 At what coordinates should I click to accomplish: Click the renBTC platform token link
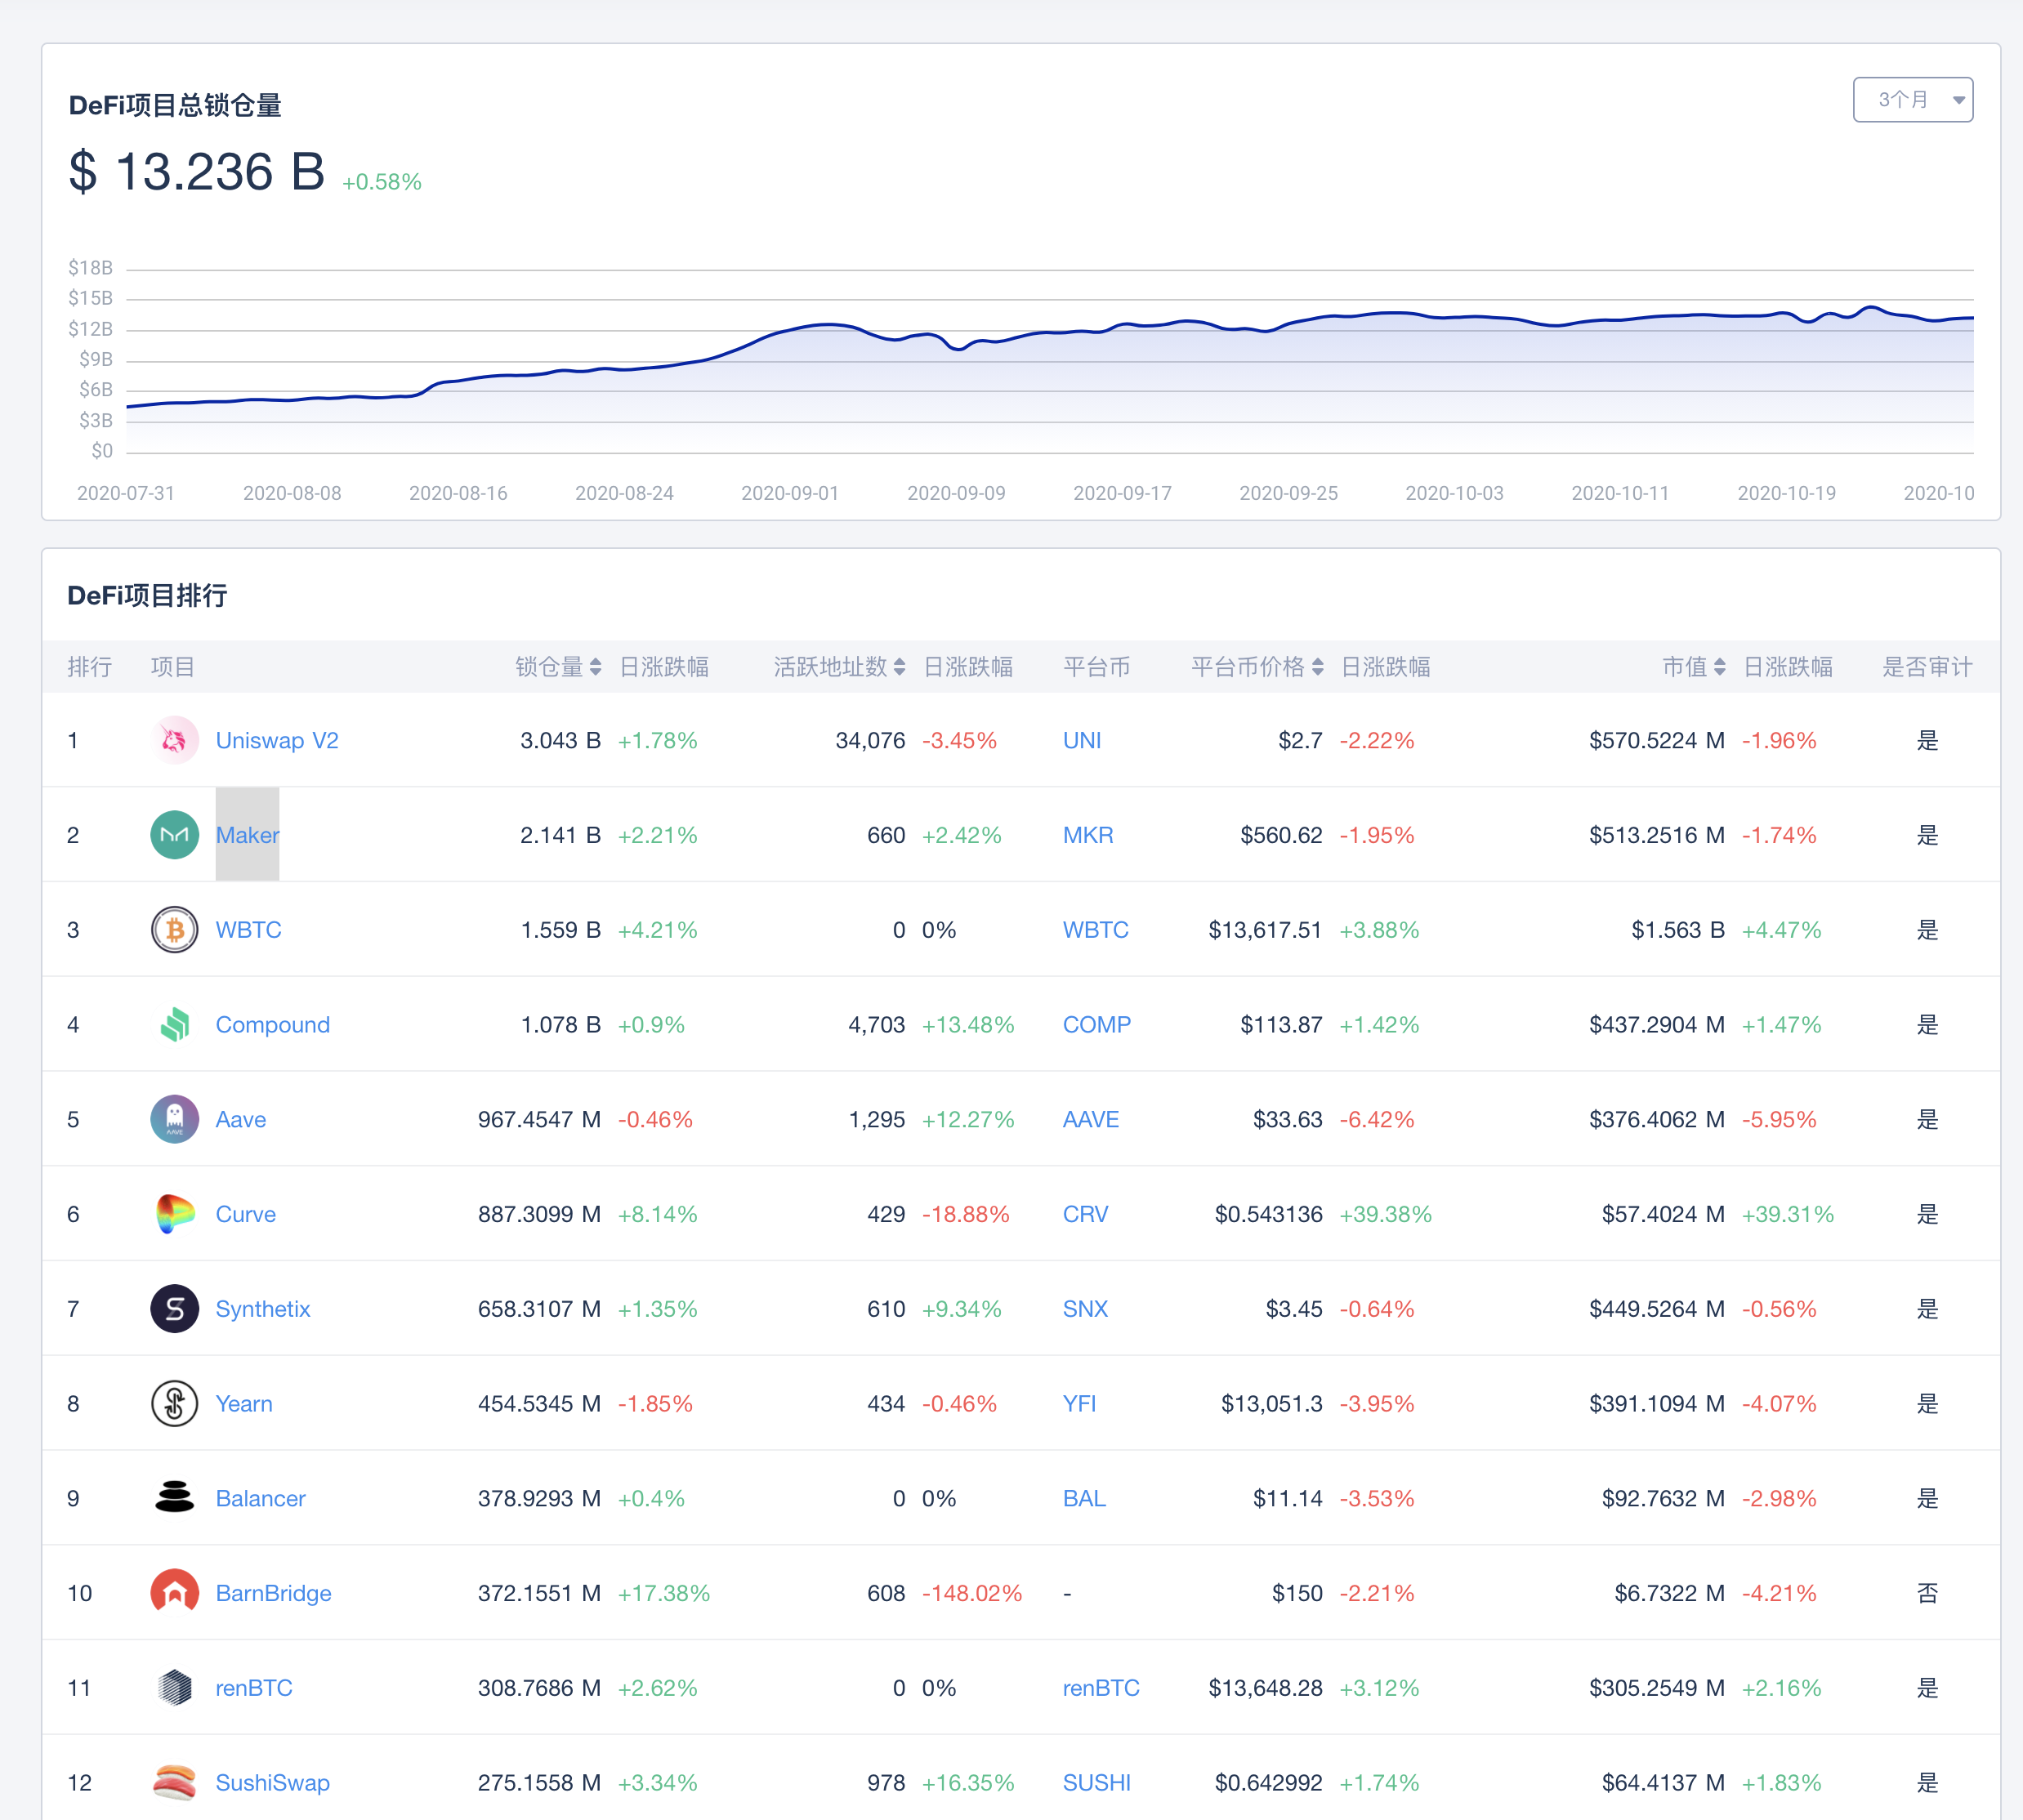coord(1101,1688)
